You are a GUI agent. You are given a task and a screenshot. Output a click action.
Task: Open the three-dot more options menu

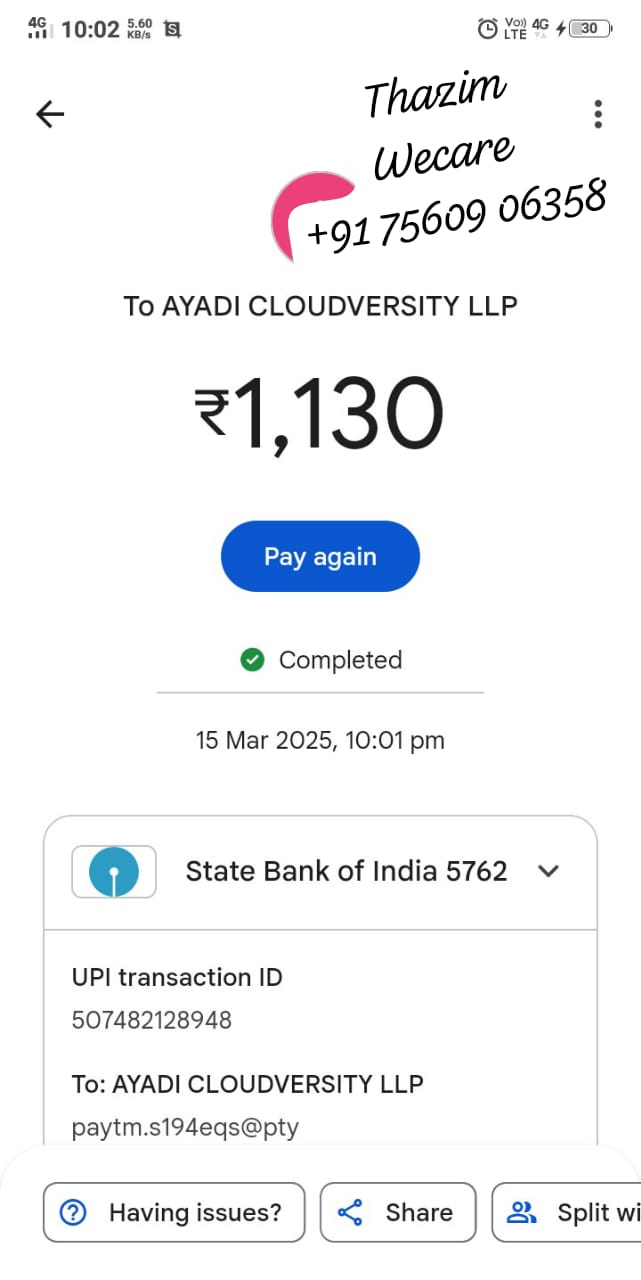(598, 114)
